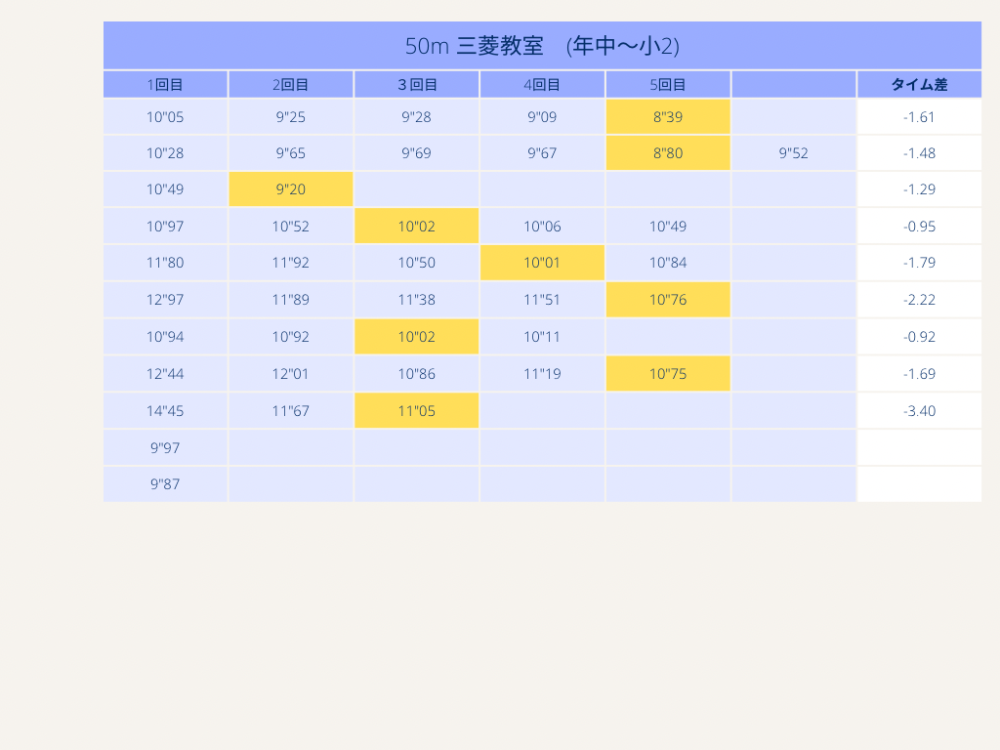Select the -2.22 time difference cell
Viewport: 1000px width, 750px height.
coord(919,300)
